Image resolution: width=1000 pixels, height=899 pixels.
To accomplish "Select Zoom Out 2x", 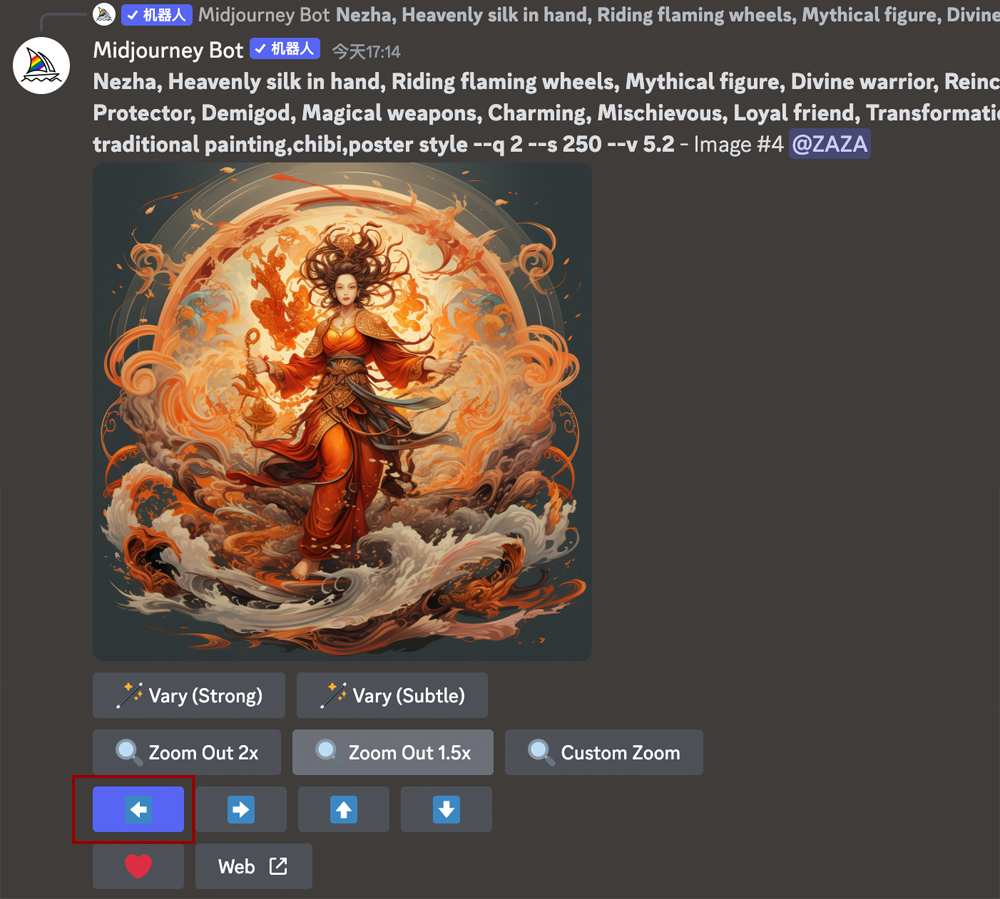I will pyautogui.click(x=189, y=752).
